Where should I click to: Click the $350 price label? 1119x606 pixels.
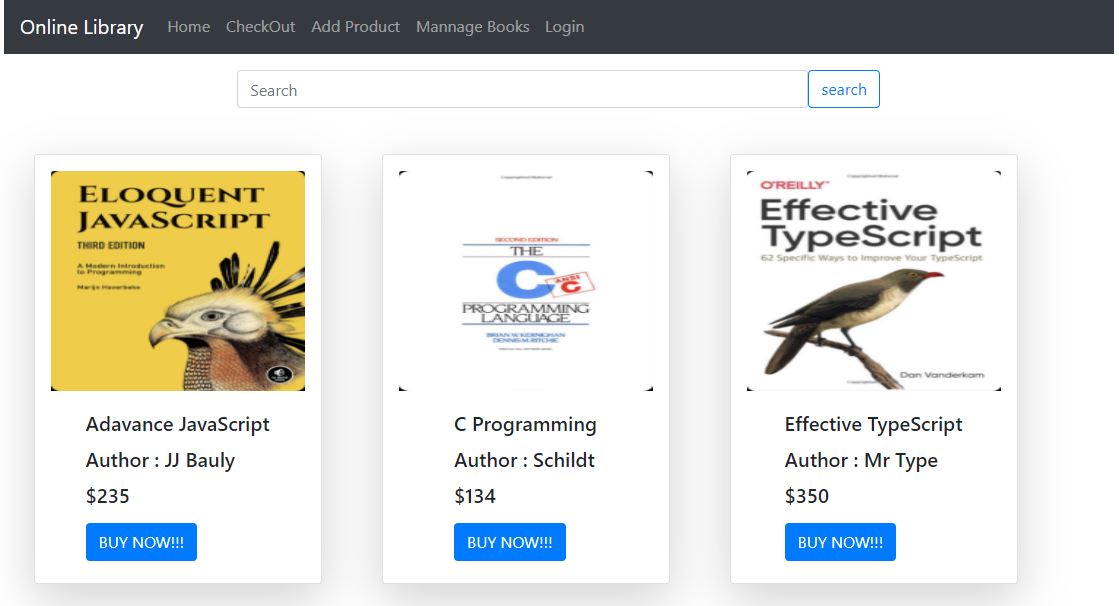(x=806, y=496)
